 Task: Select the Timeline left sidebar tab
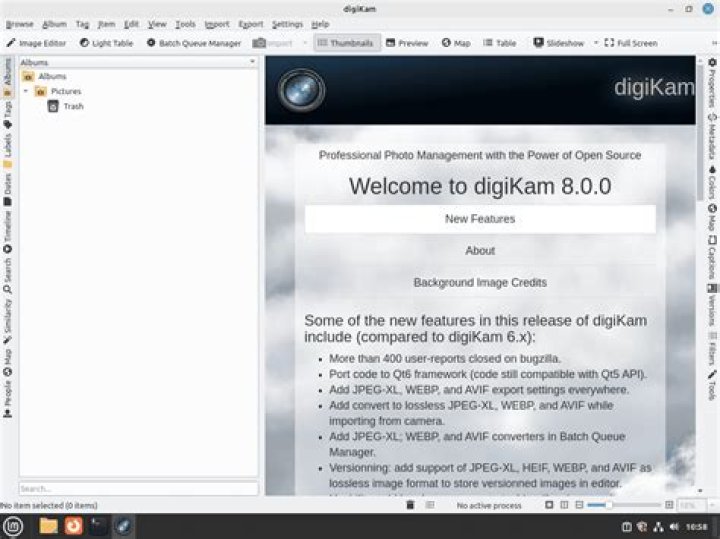[x=7, y=232]
